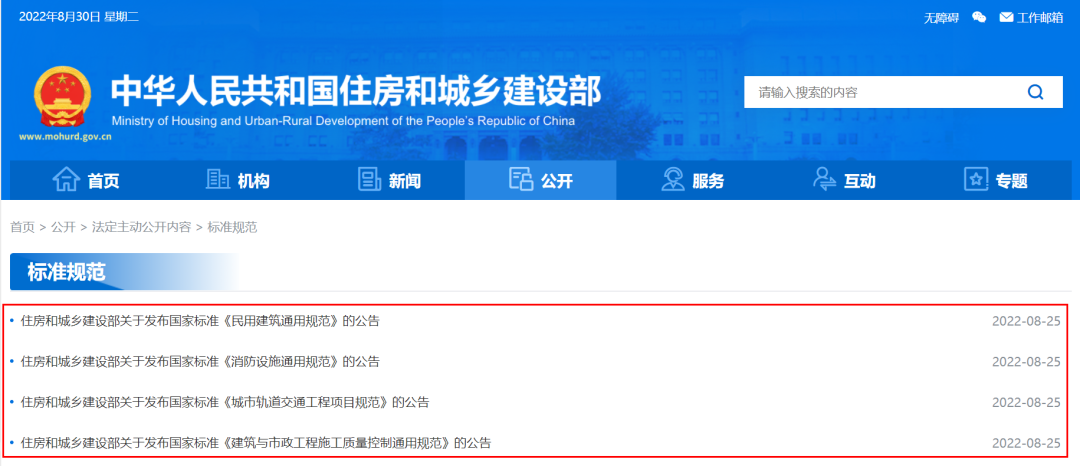
Task: Open 城市轨道交通工程项目规范 announcement
Action: click(x=225, y=402)
